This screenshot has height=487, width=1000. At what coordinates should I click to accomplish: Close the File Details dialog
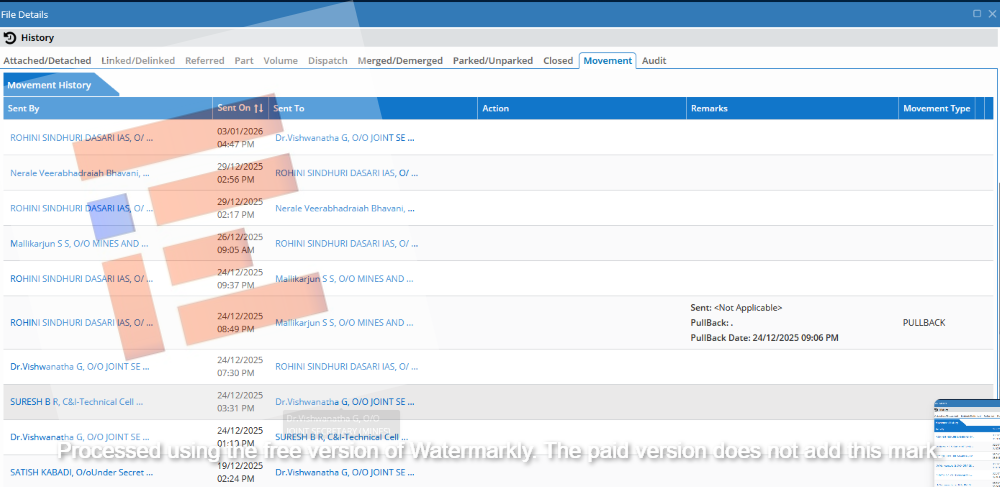991,14
